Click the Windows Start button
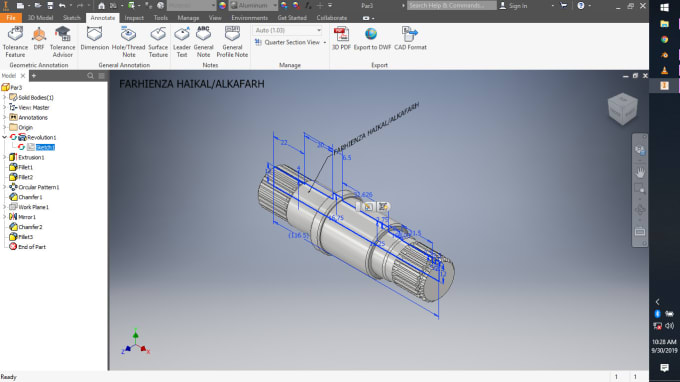The width and height of the screenshot is (680, 382). [664, 7]
